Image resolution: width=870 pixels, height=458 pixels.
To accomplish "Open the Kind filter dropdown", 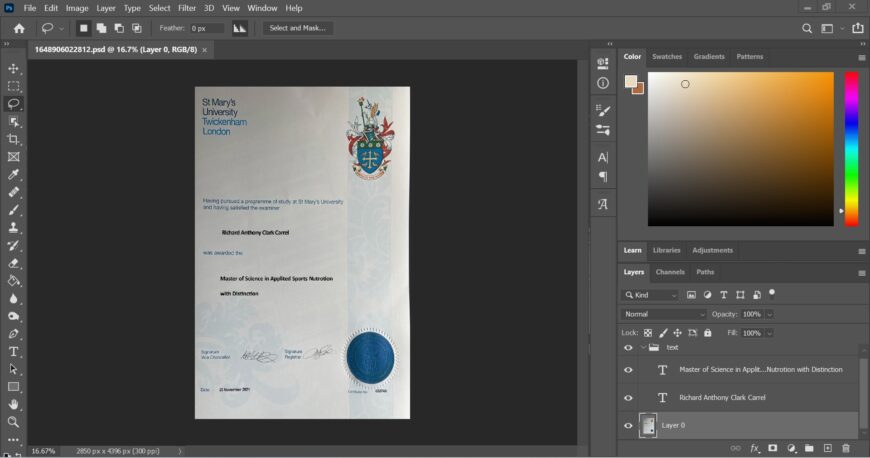I will [650, 295].
